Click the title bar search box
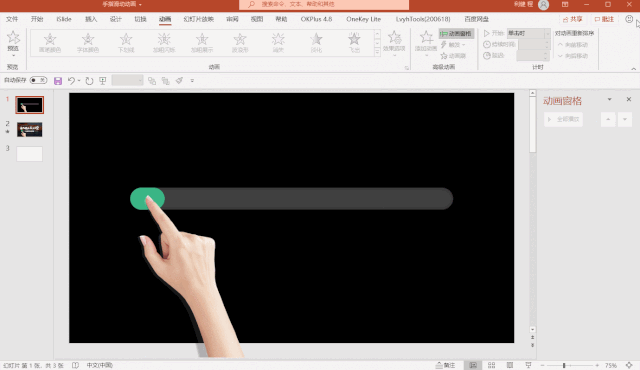The height and width of the screenshot is (370, 640). (x=324, y=4)
